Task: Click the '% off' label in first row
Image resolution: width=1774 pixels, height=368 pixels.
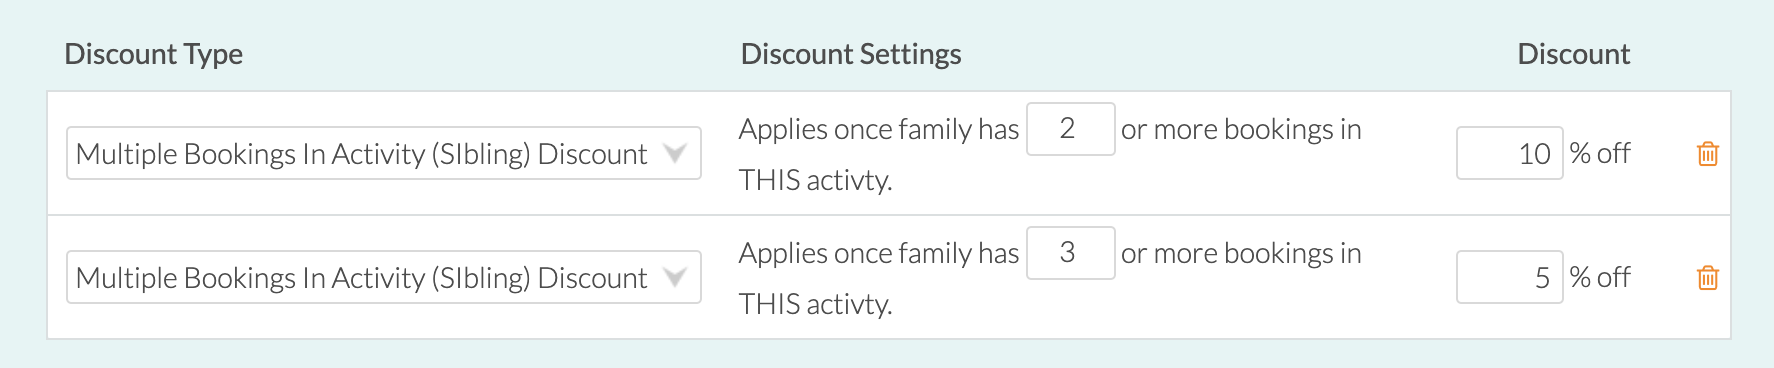Action: 1599,153
